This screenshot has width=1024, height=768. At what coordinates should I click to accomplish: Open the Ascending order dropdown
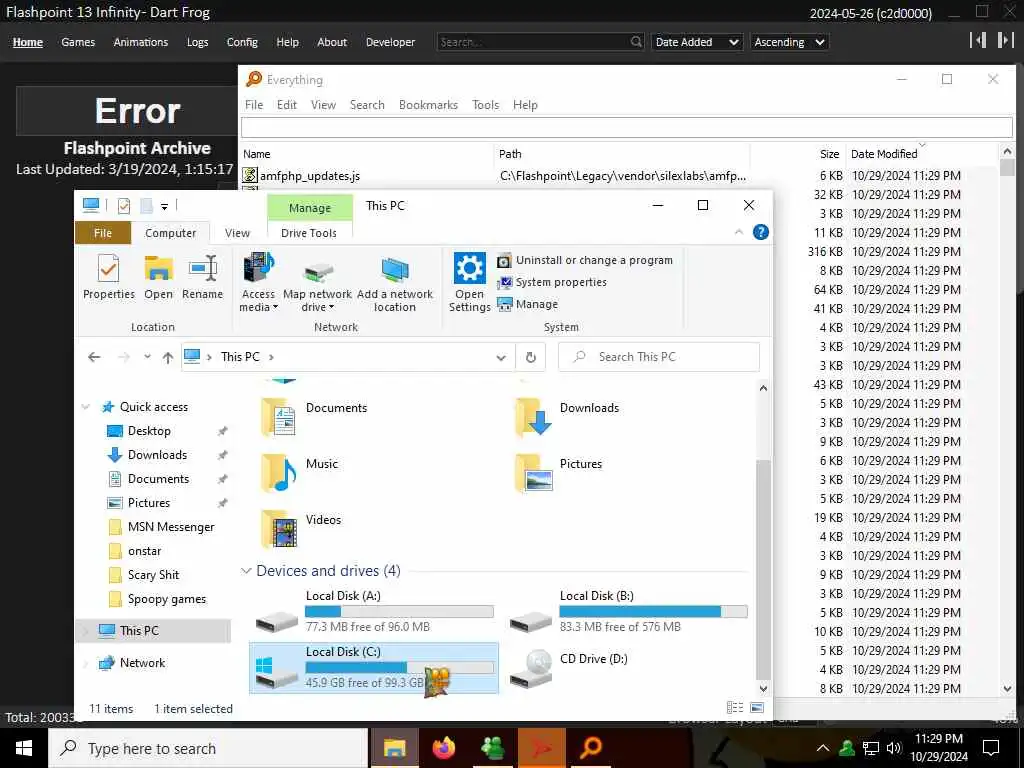point(790,42)
